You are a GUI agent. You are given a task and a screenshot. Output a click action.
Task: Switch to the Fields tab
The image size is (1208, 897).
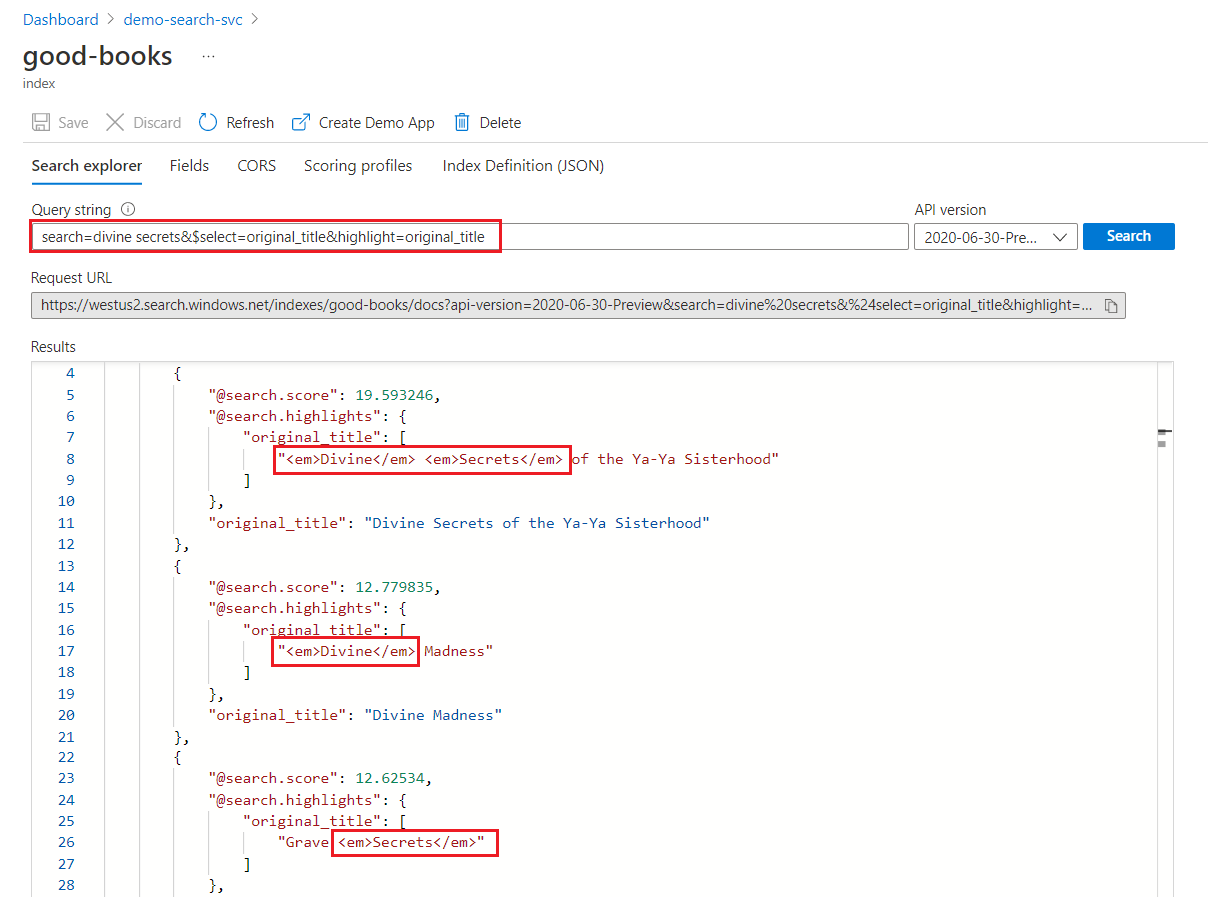coord(189,166)
